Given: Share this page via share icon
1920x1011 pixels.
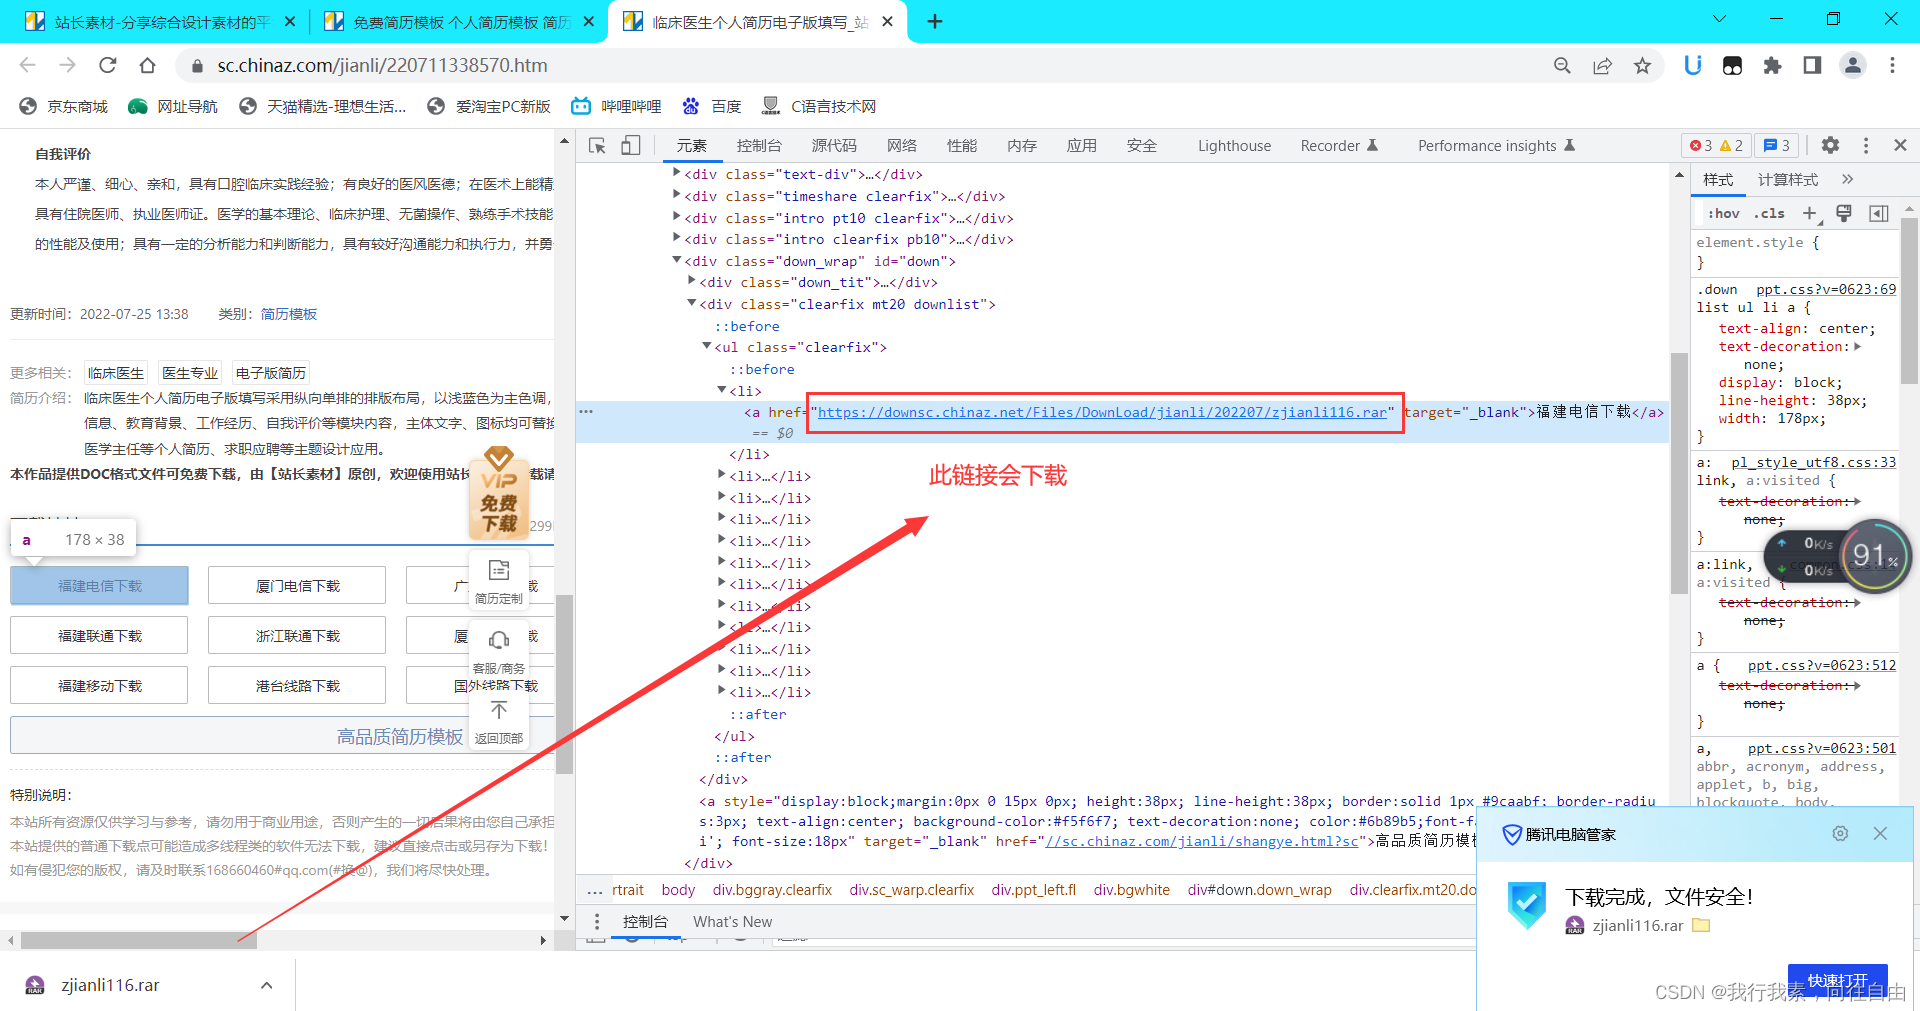Looking at the screenshot, I should tap(1602, 65).
